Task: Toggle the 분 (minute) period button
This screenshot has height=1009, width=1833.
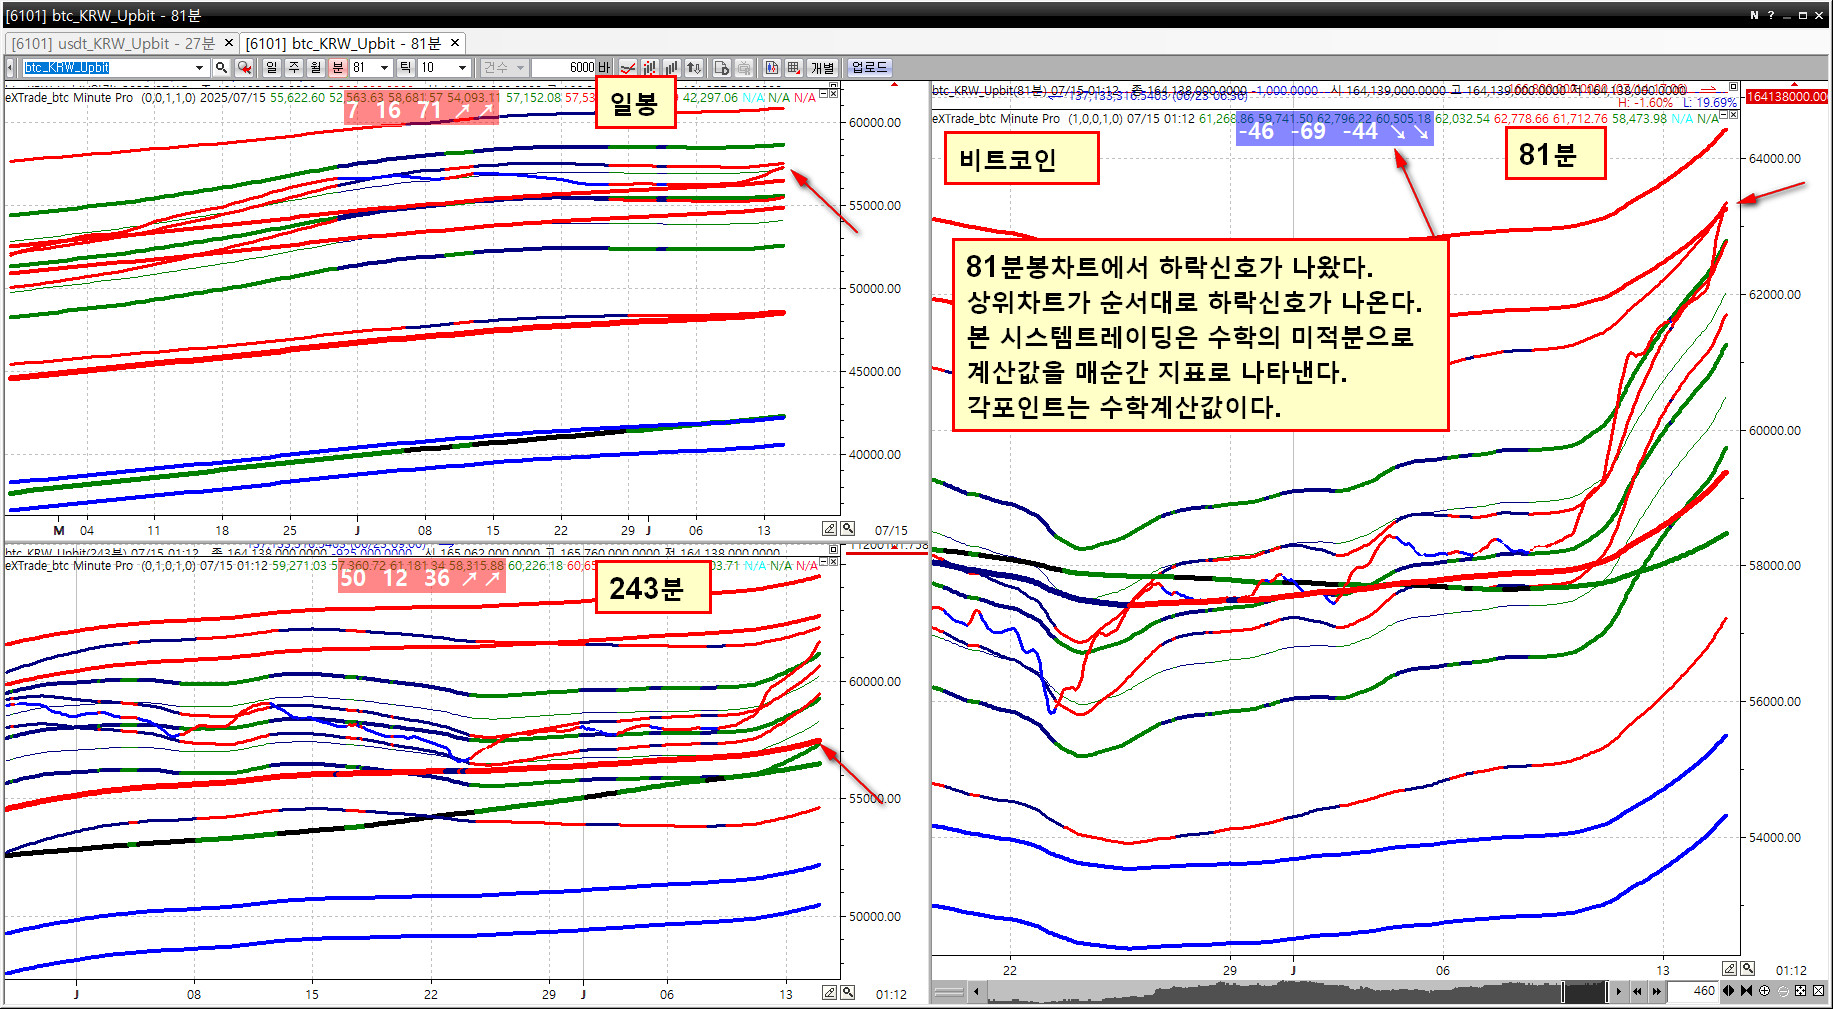Action: 337,68
